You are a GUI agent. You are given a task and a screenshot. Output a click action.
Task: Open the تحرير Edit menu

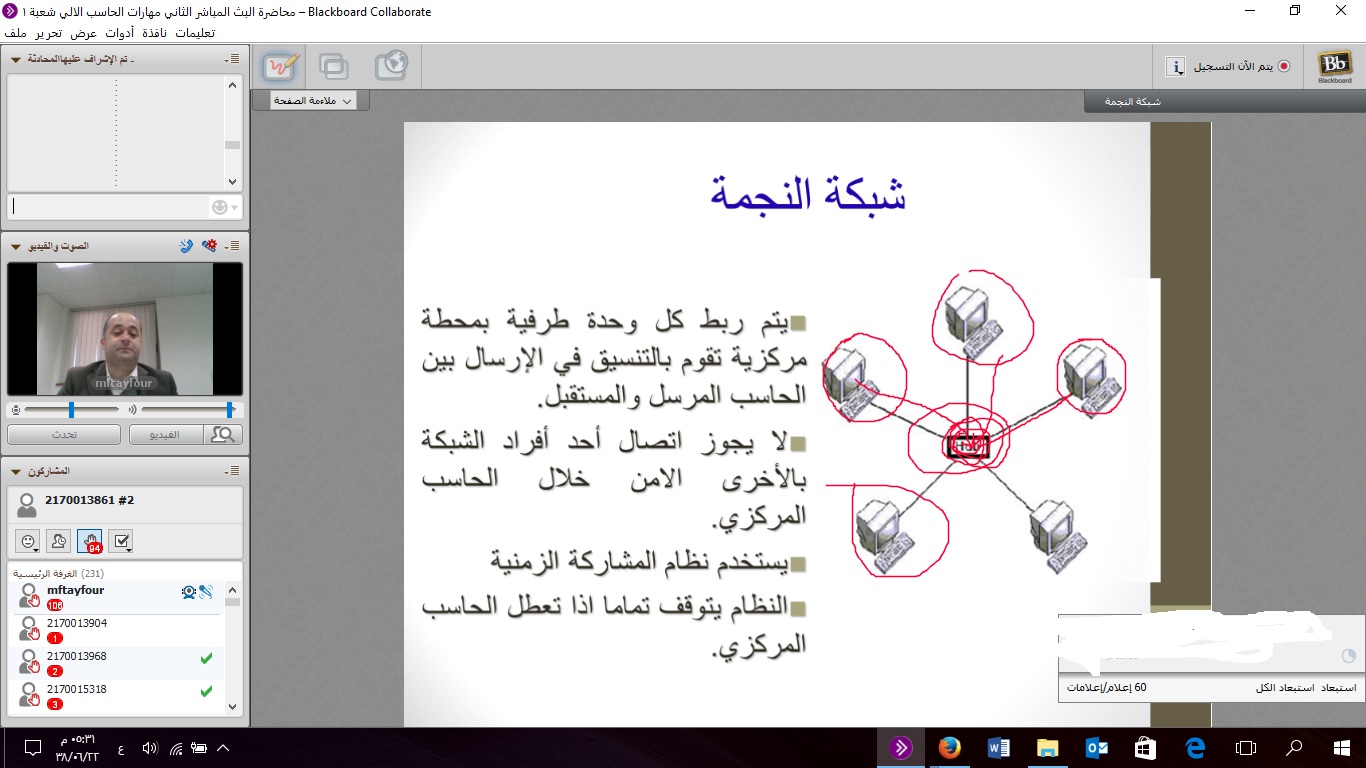48,33
